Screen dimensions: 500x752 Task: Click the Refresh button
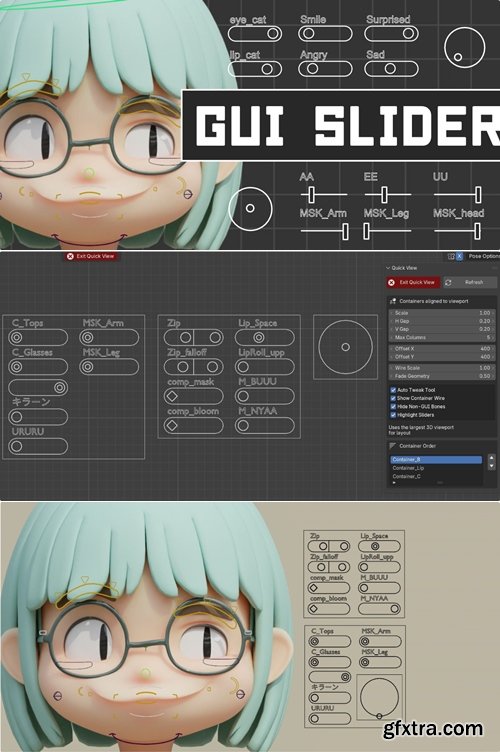point(469,282)
